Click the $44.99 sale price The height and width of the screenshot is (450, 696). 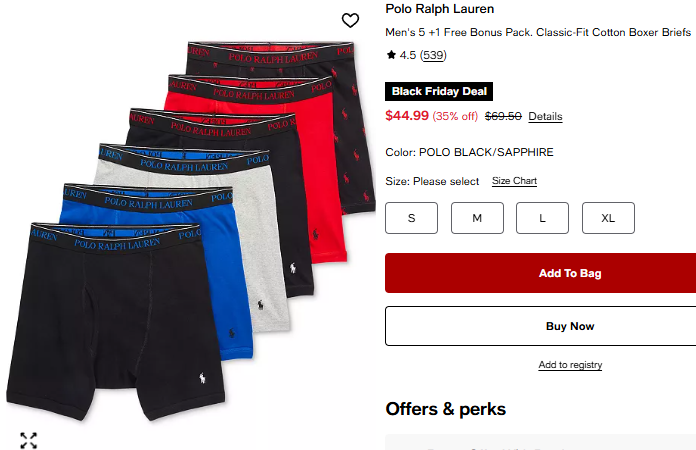point(407,116)
